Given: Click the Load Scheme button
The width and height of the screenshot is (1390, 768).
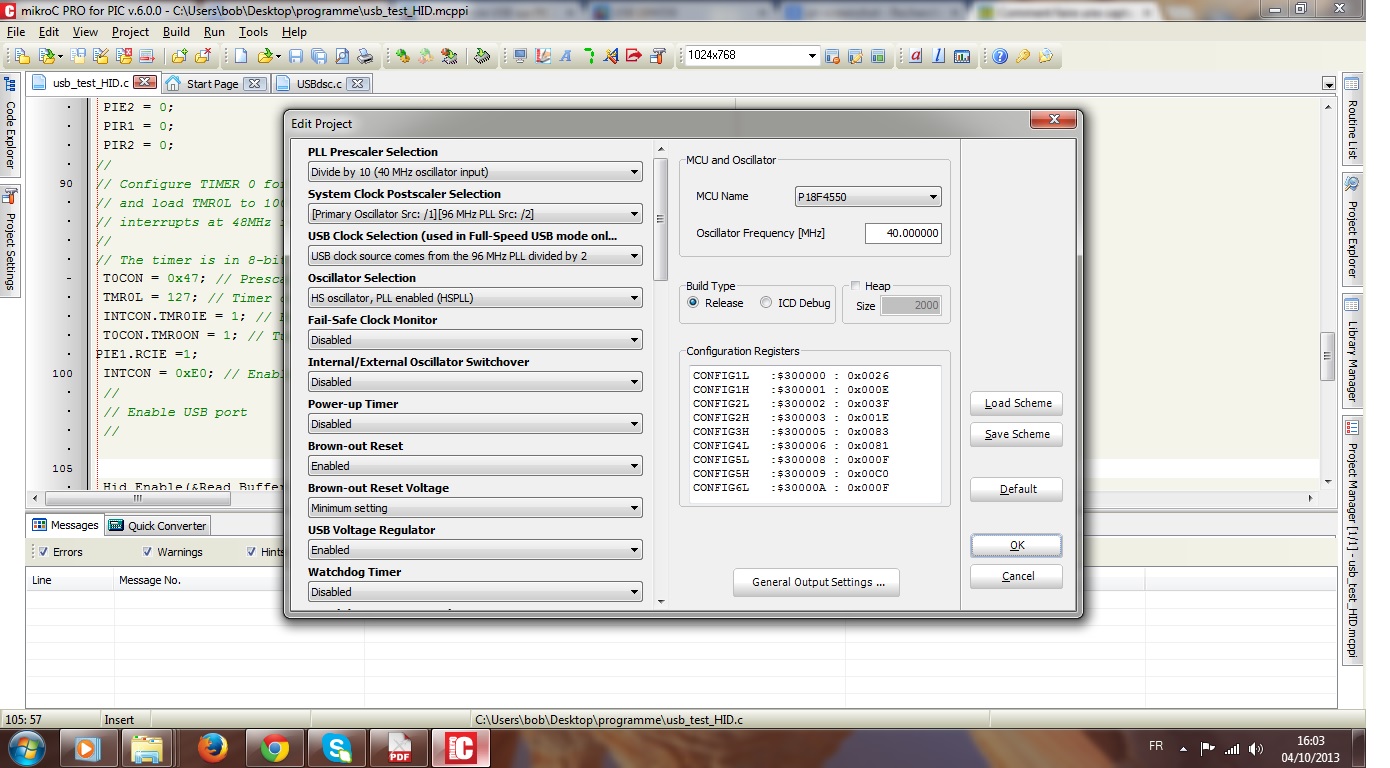Looking at the screenshot, I should pos(1016,403).
